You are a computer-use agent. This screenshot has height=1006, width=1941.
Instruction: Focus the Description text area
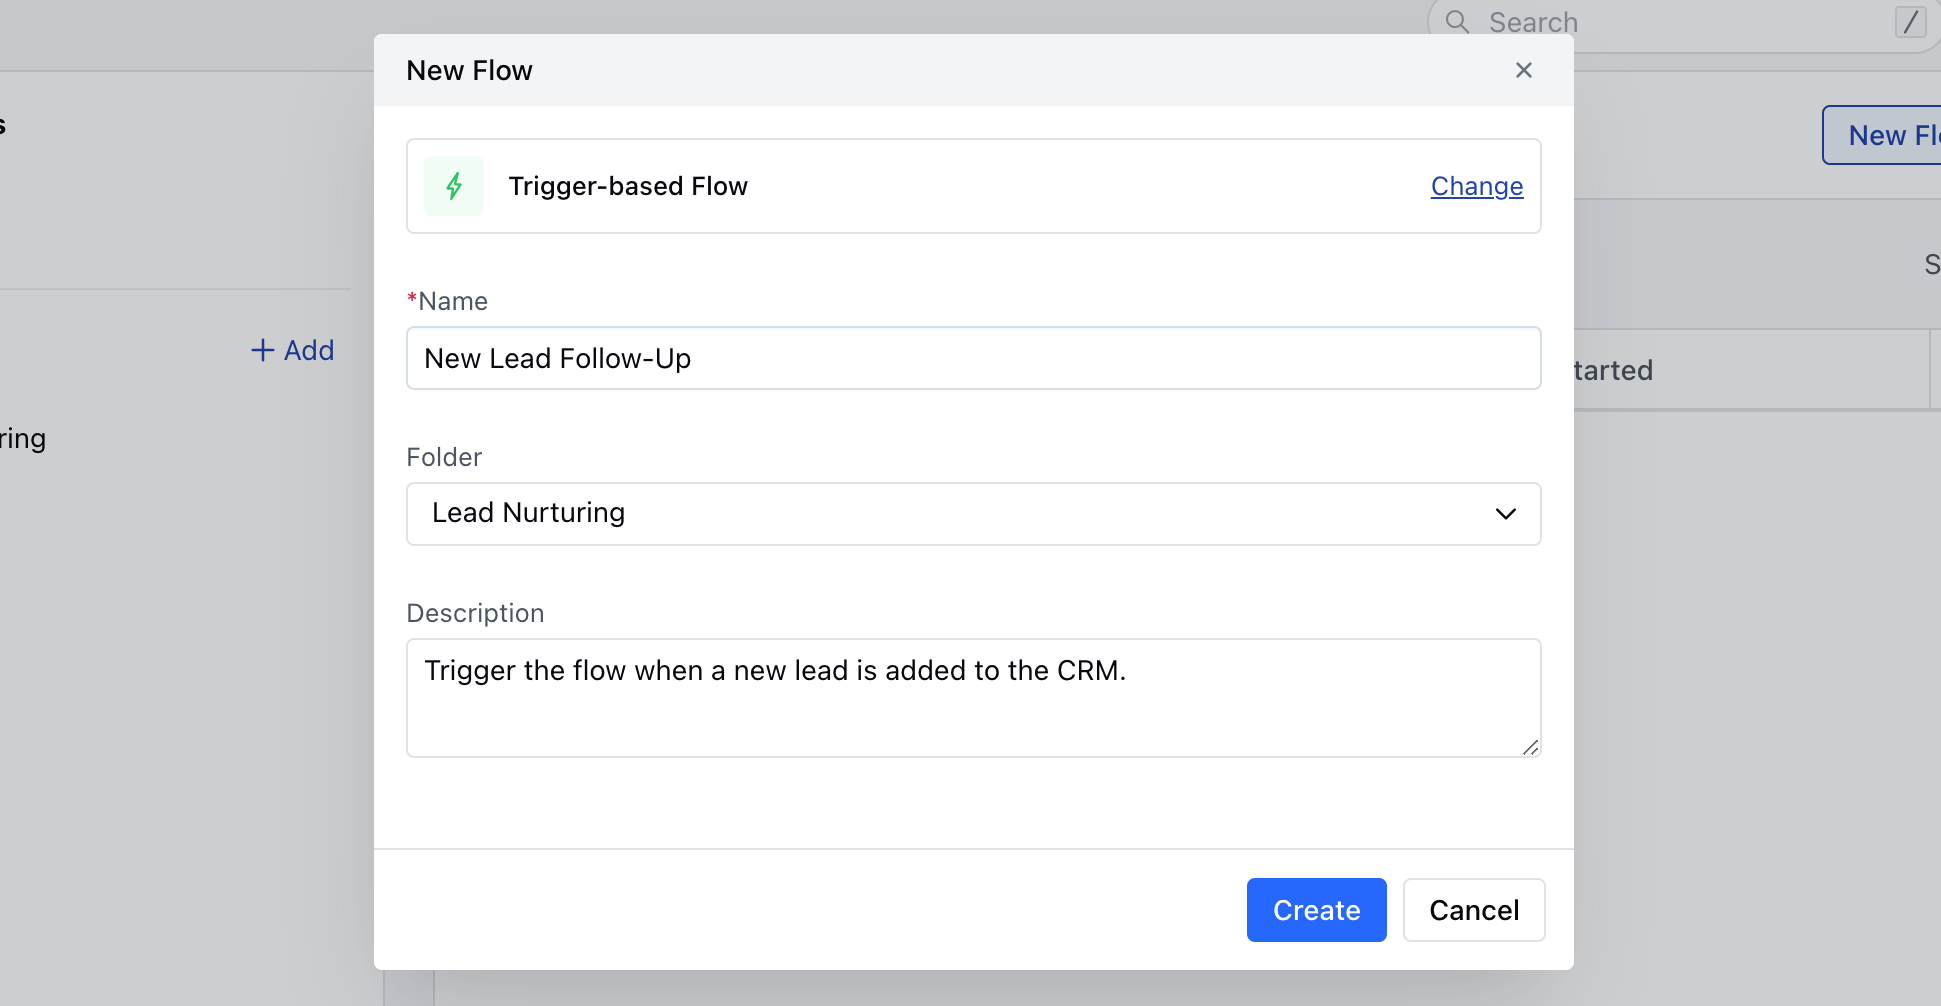point(972,697)
